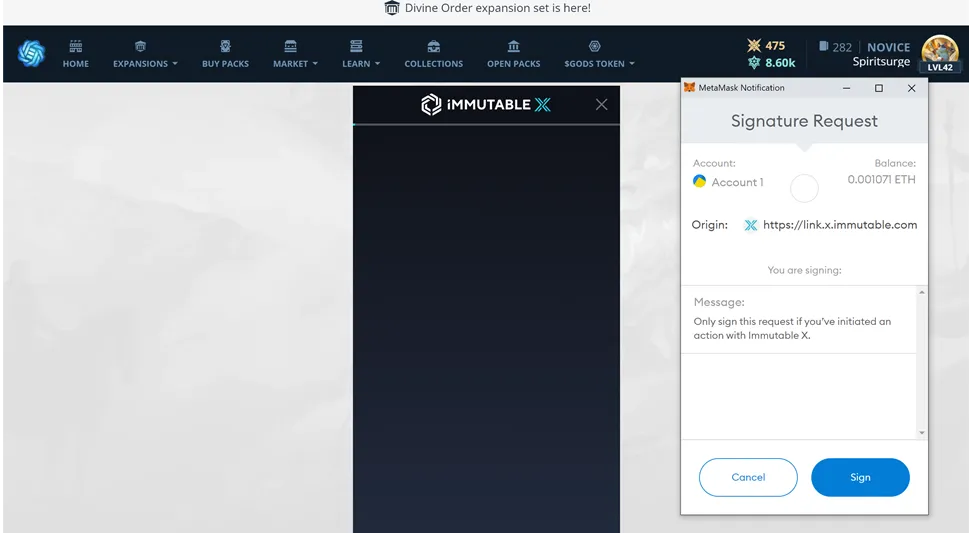The width and height of the screenshot is (969, 533).
Task: Click the 282 card count
Action: (842, 47)
